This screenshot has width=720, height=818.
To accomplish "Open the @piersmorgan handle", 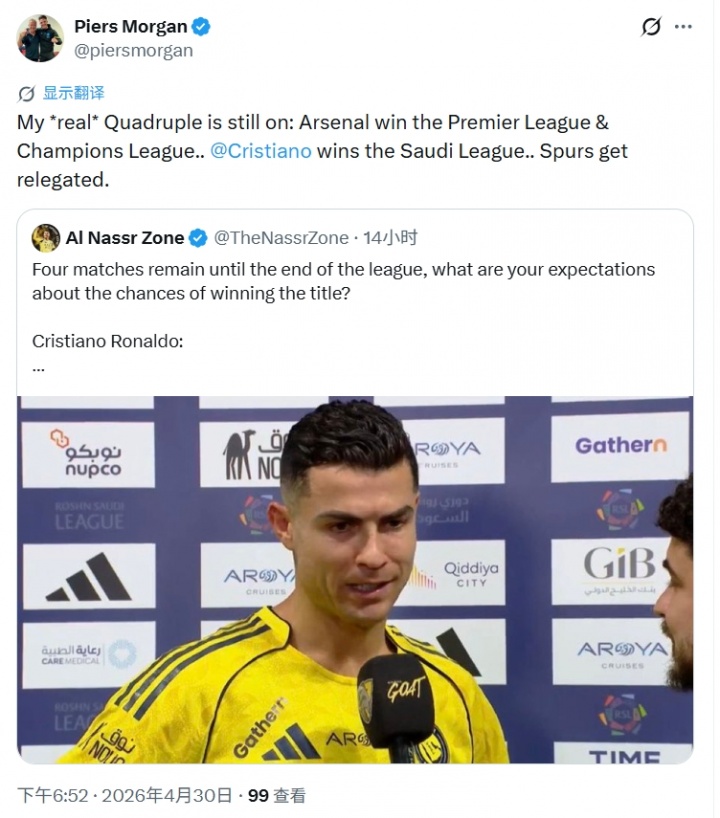I will click(134, 51).
